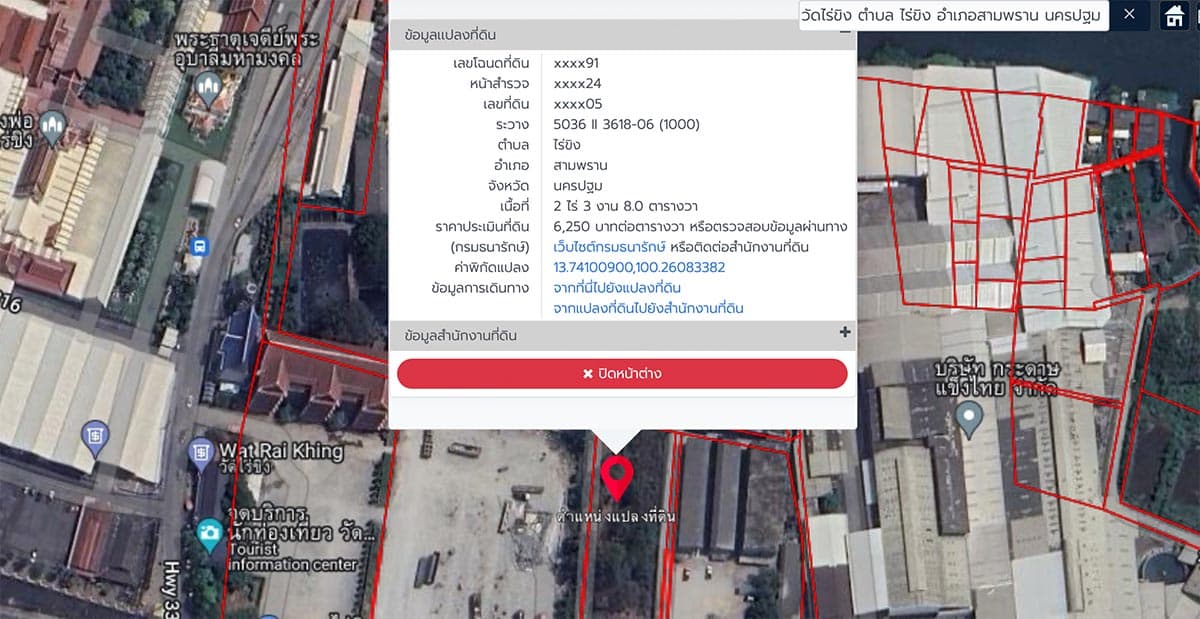Open the เว็บไซต์กรมธนารักษ์ link

(610, 247)
